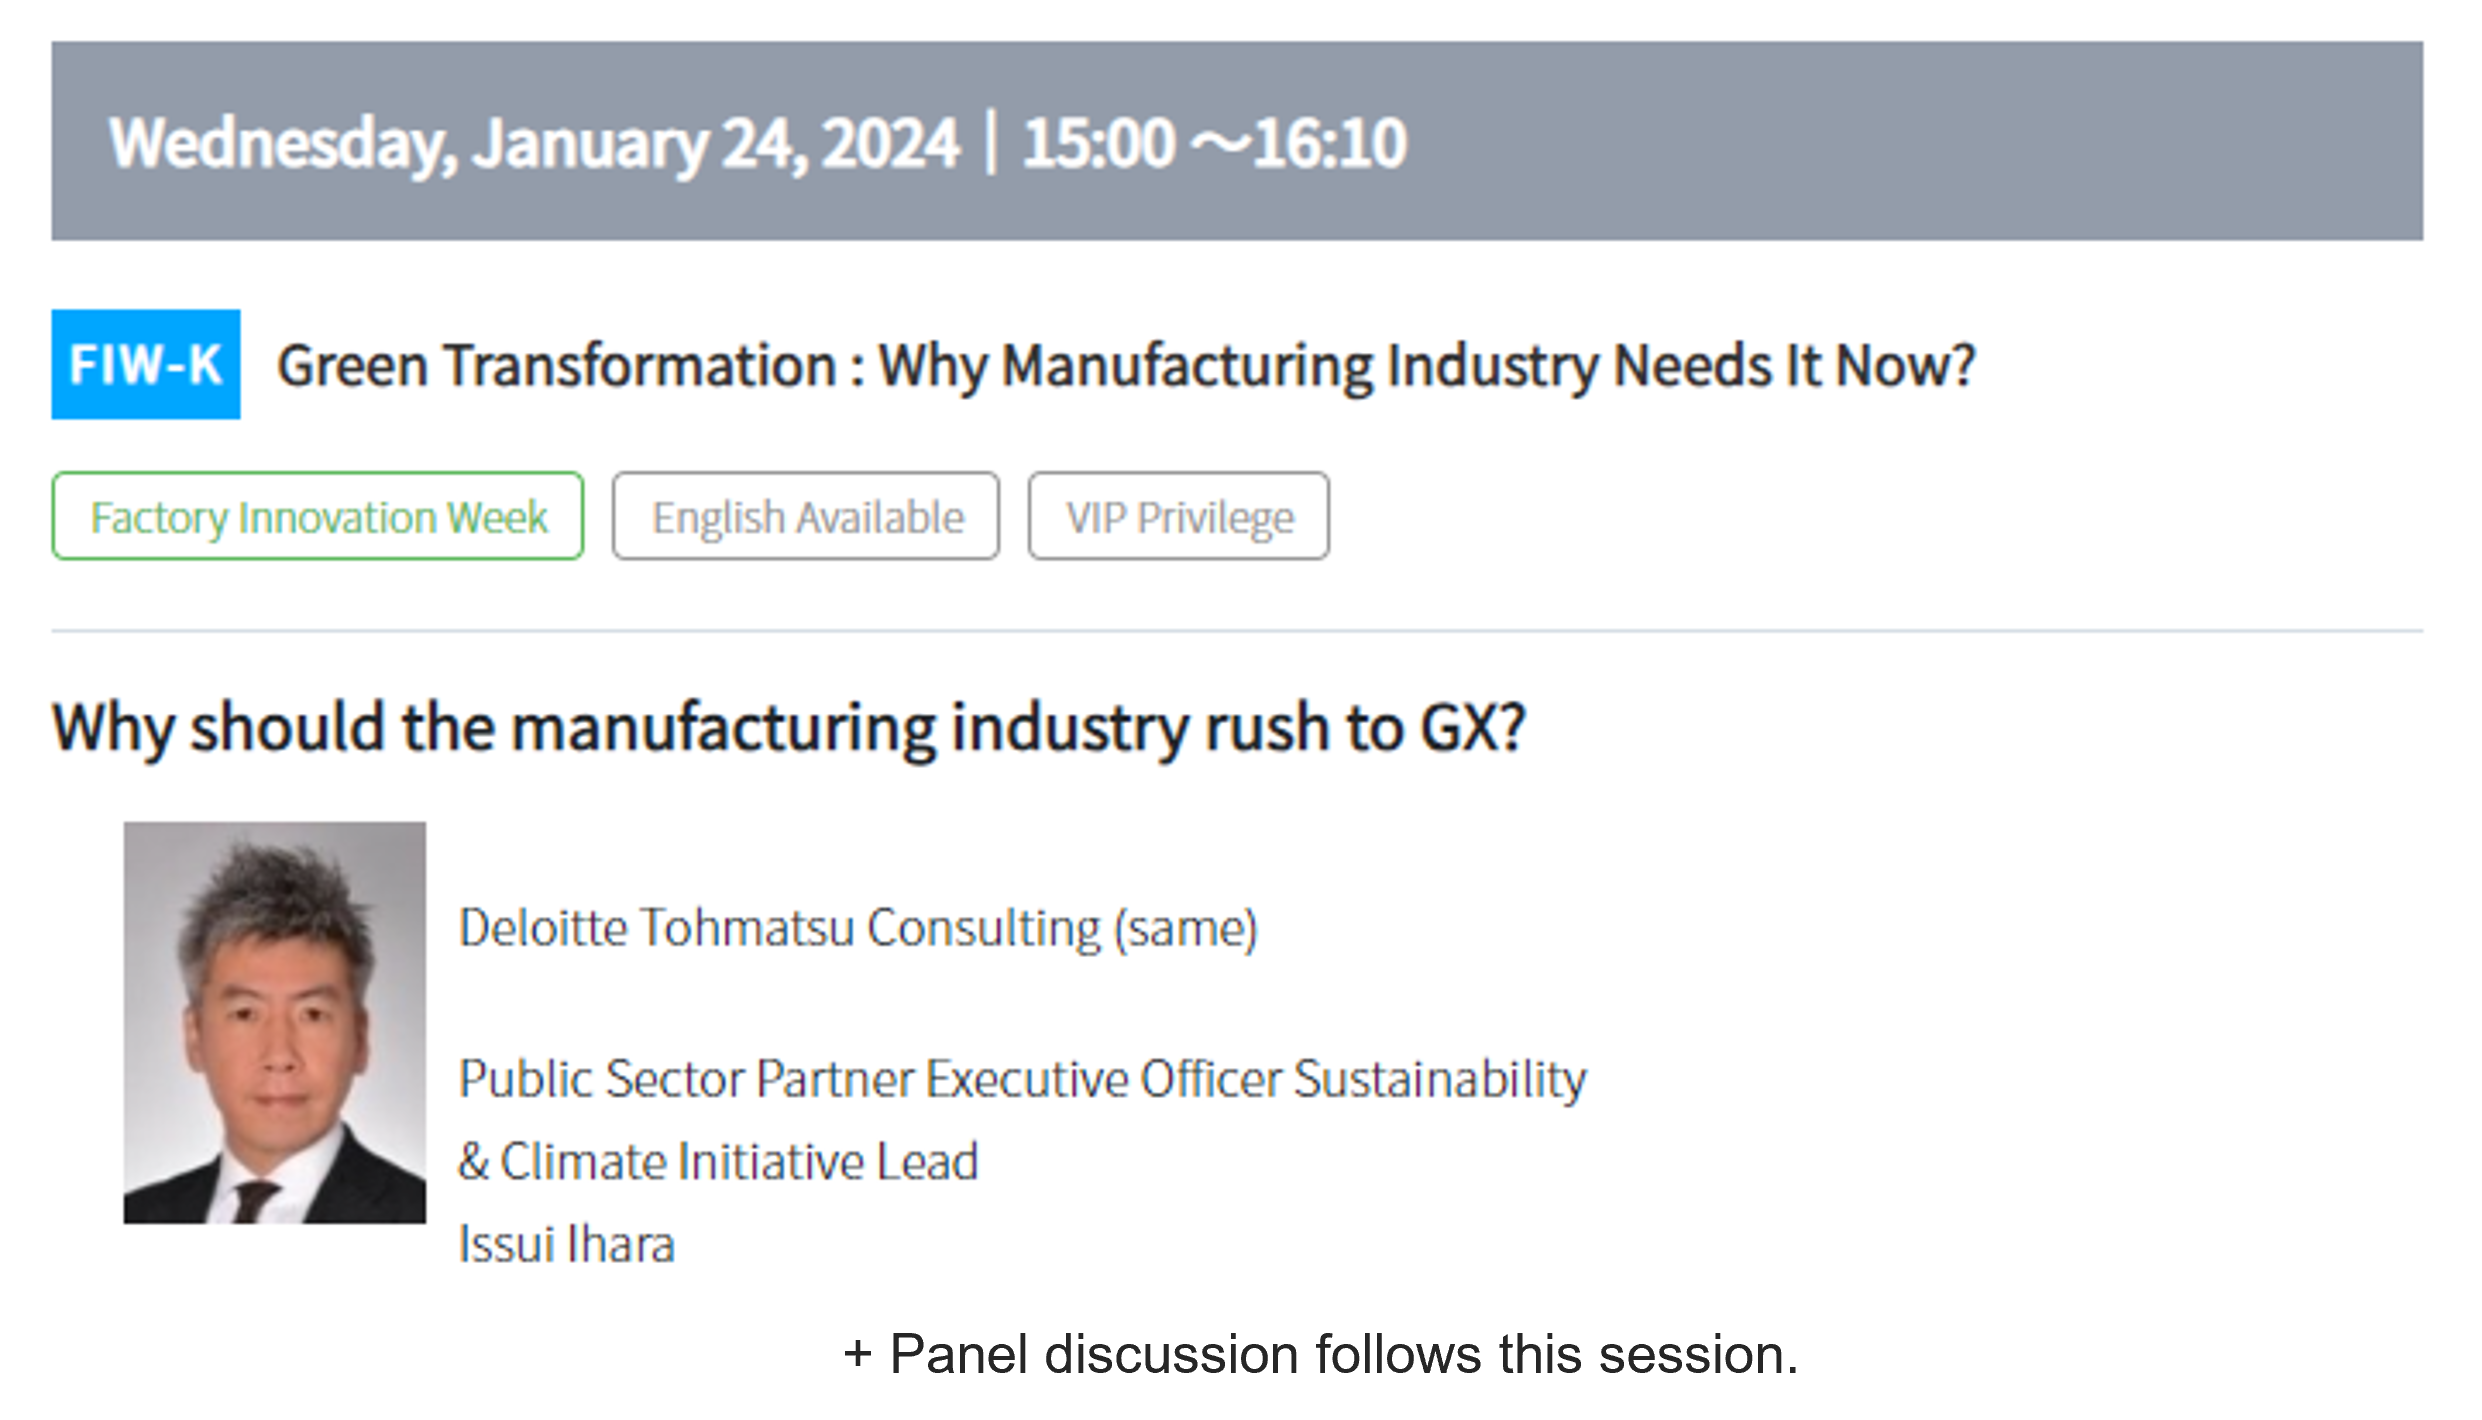Open the Green Transformation session title

pyautogui.click(x=1126, y=366)
